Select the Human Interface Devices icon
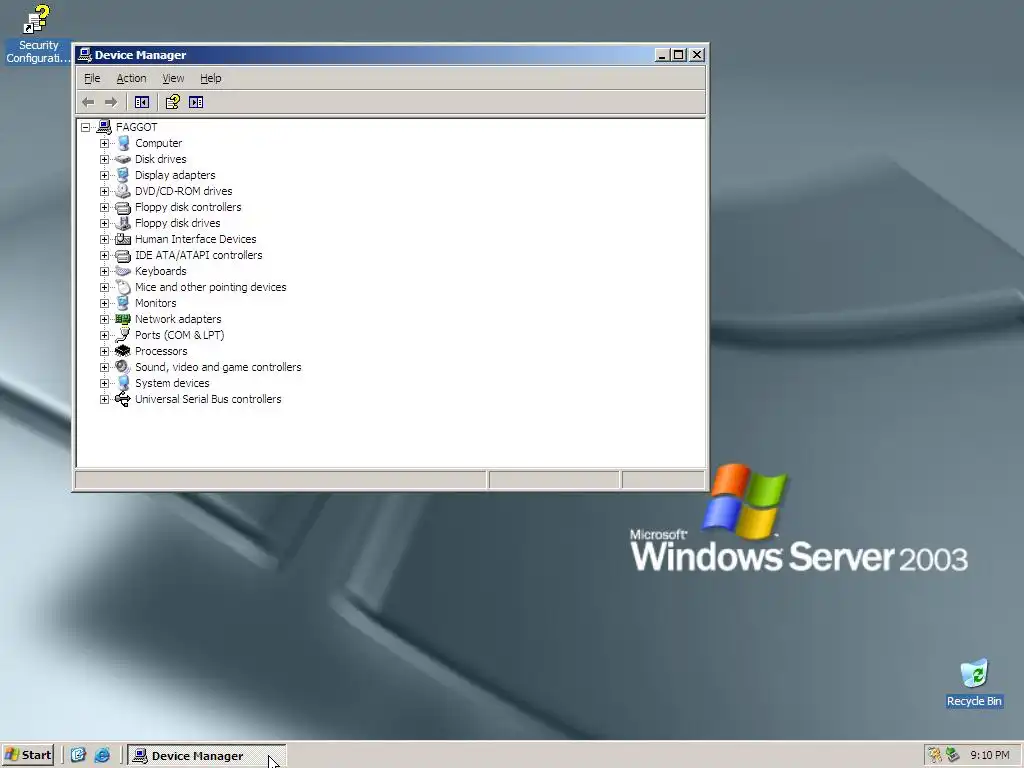The height and width of the screenshot is (768, 1024). tap(123, 239)
